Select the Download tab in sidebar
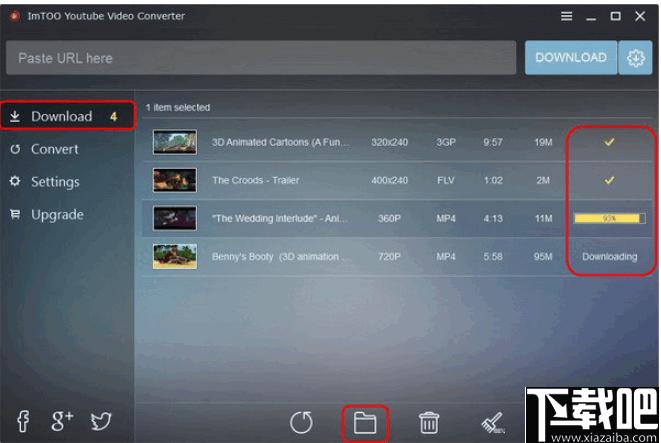Image resolution: width=661 pixels, height=443 pixels. tap(68, 116)
